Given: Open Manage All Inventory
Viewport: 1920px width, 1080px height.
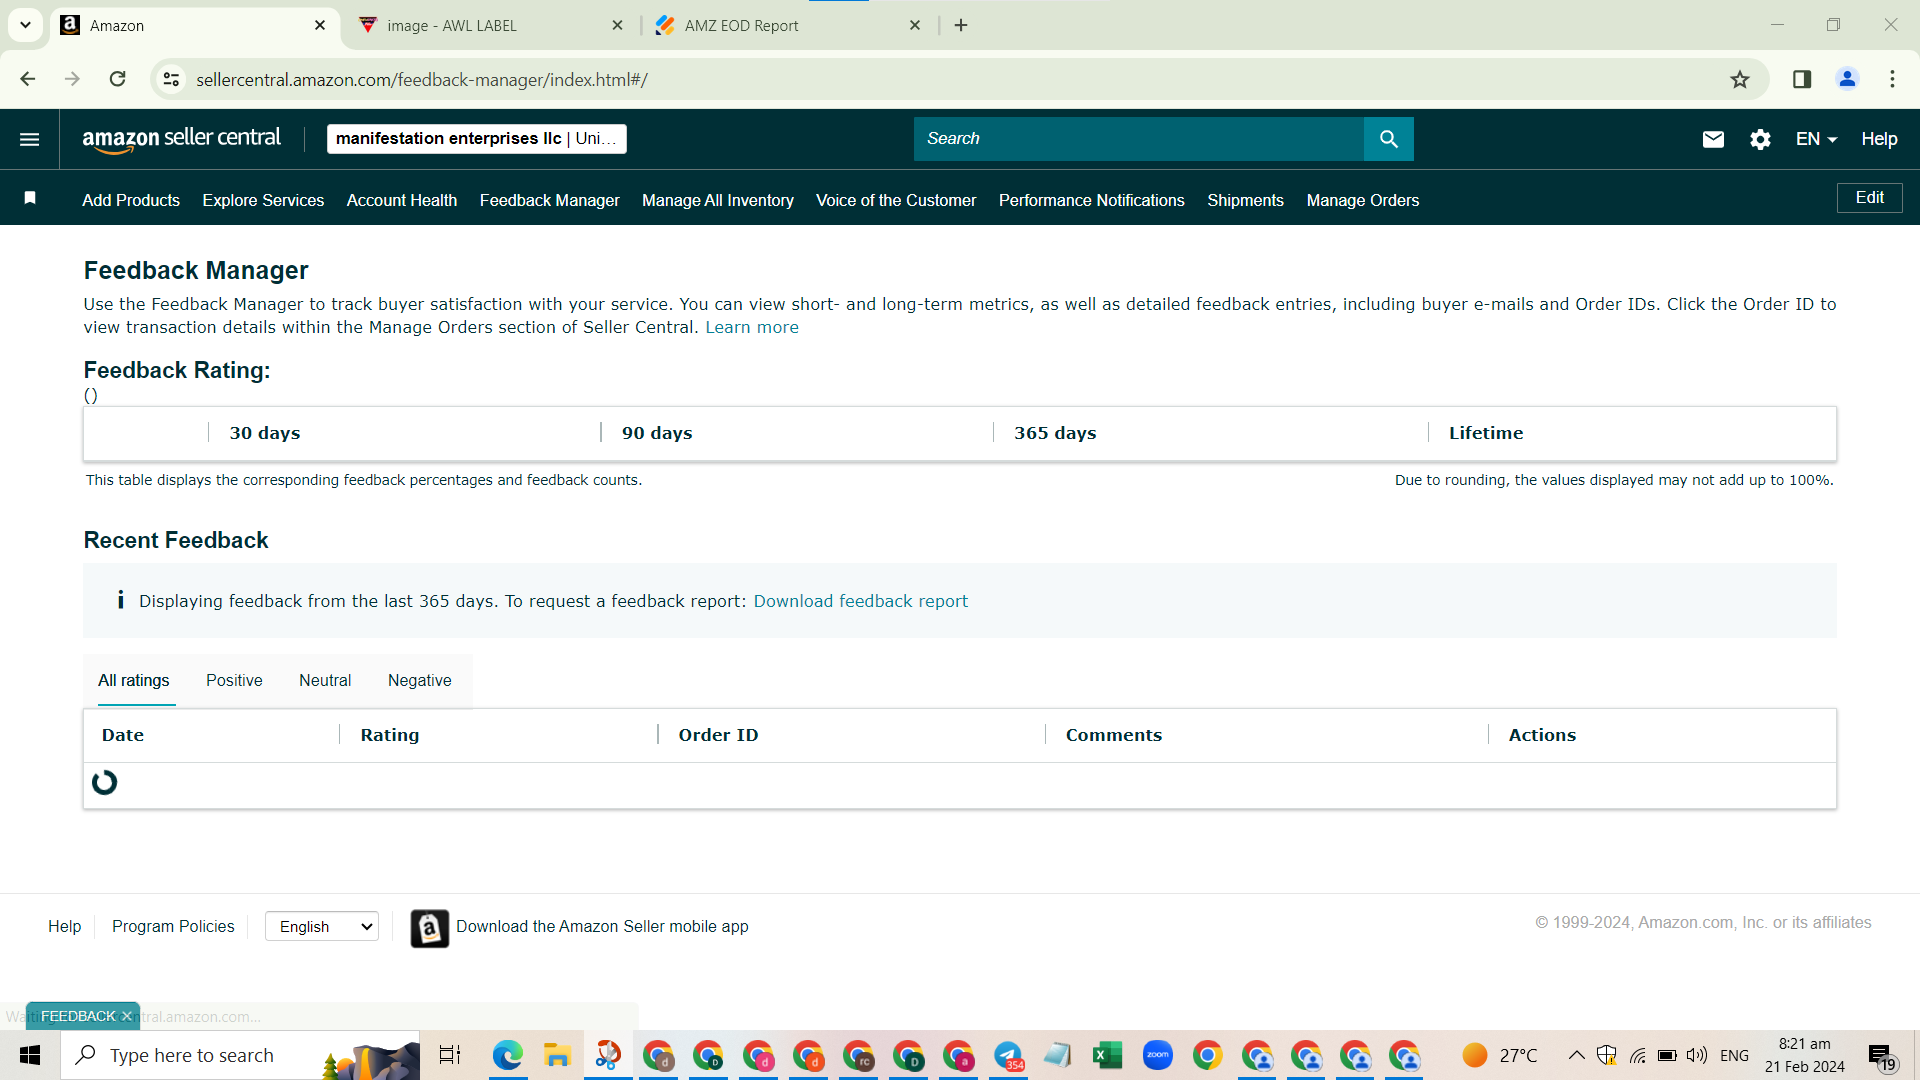Looking at the screenshot, I should tap(718, 201).
